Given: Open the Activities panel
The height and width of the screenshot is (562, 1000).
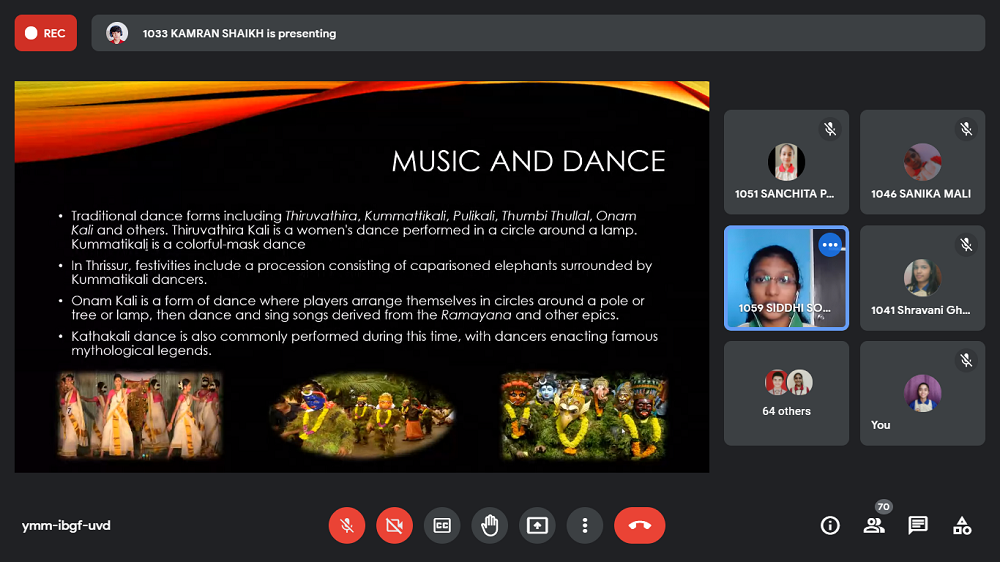Looking at the screenshot, I should coord(962,525).
